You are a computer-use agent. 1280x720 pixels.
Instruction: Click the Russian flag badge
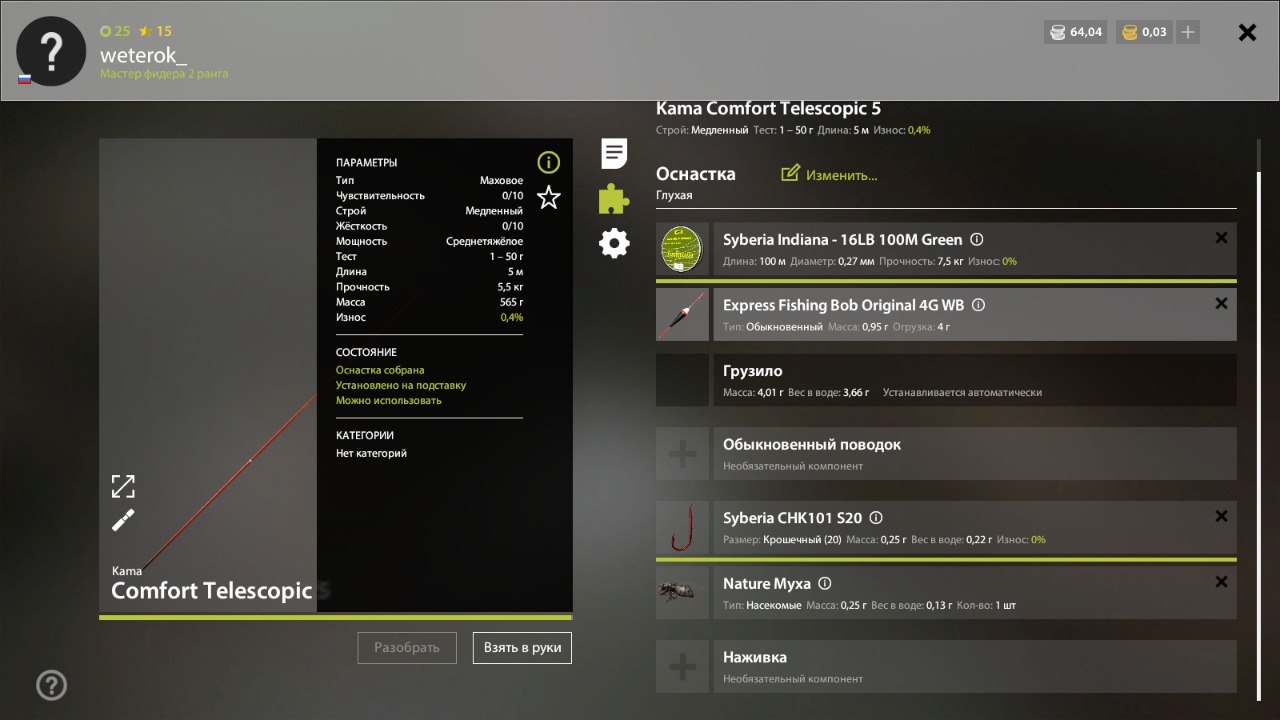pyautogui.click(x=24, y=79)
